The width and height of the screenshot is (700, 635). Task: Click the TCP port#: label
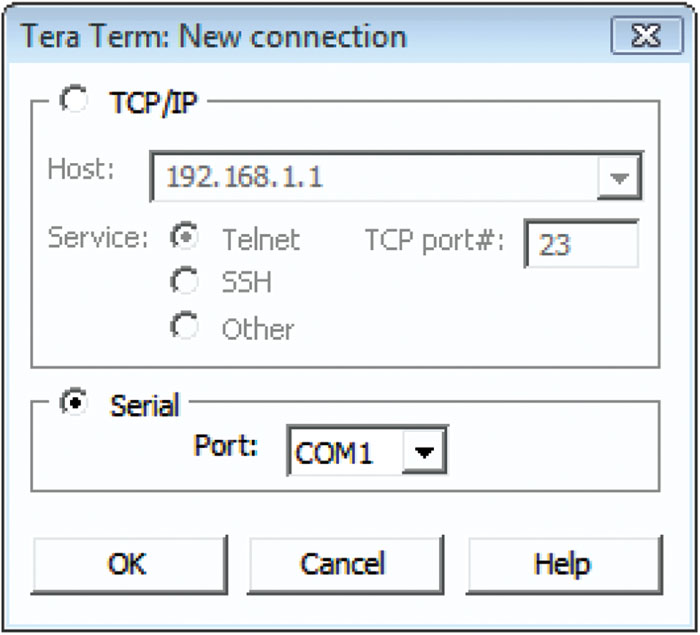(434, 241)
